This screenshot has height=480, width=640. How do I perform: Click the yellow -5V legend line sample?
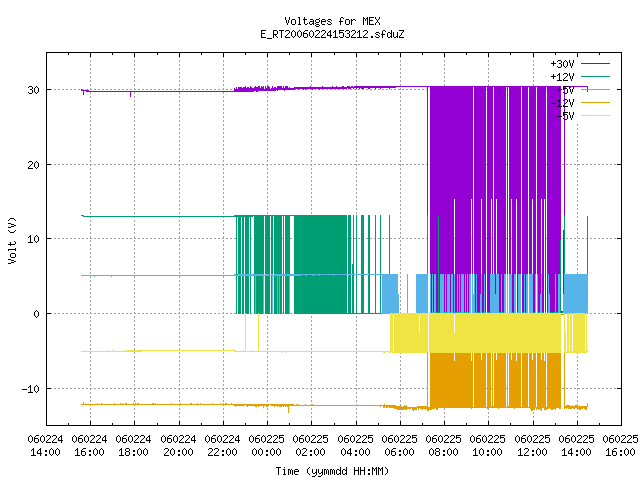[x=595, y=116]
